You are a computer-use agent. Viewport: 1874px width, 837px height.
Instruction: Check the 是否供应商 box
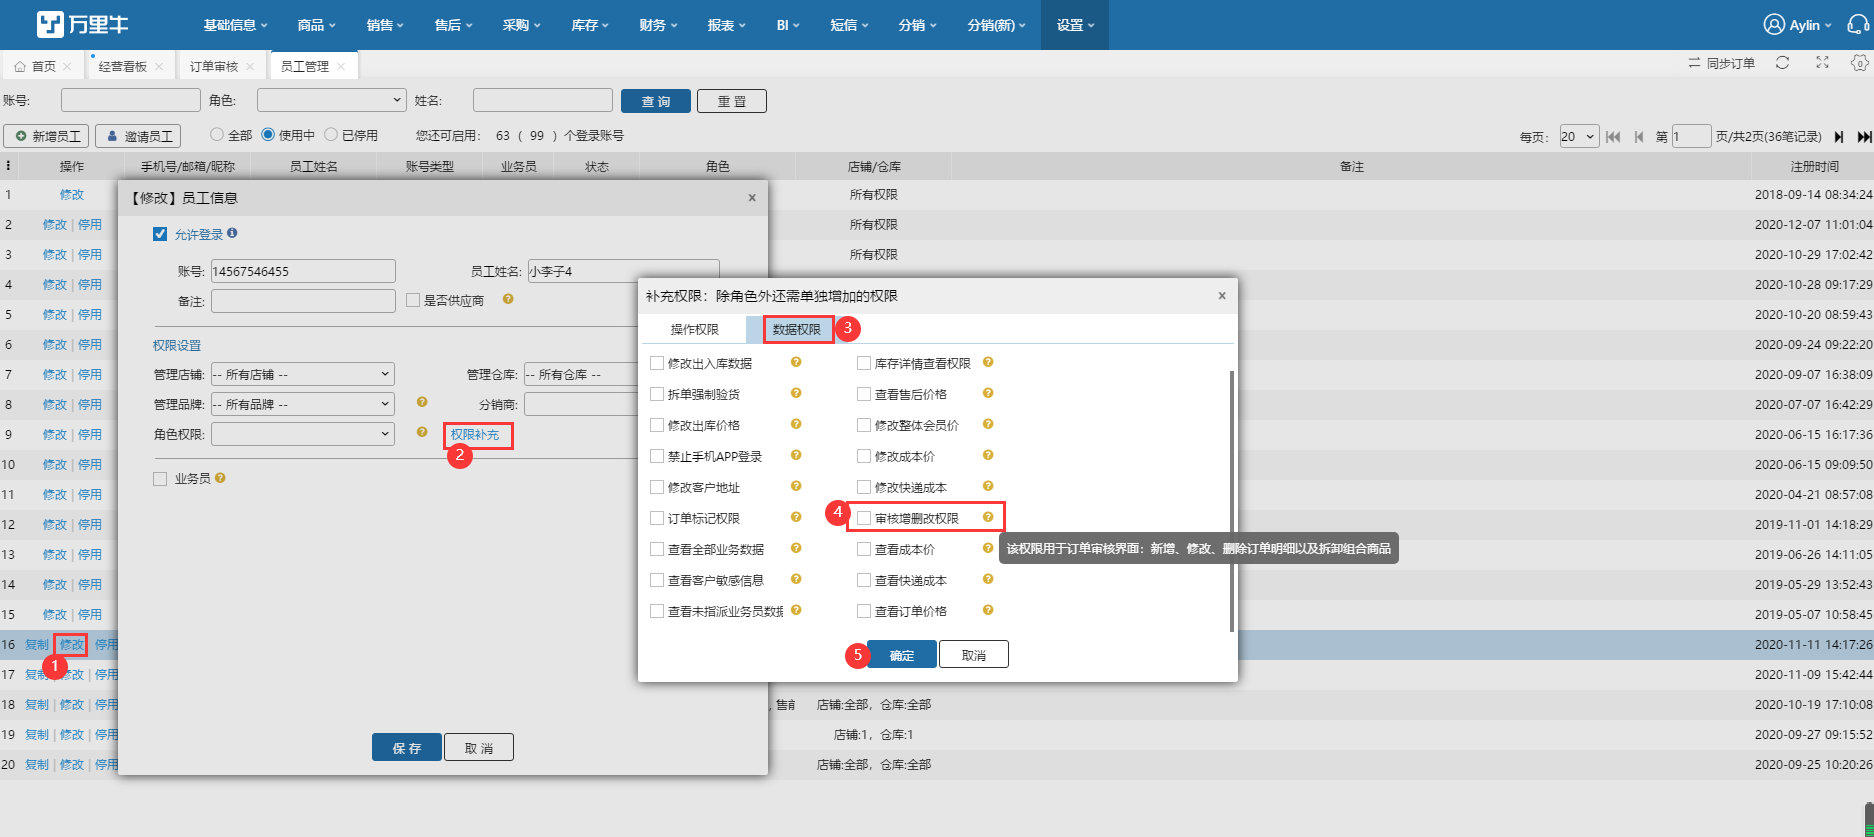tap(413, 300)
